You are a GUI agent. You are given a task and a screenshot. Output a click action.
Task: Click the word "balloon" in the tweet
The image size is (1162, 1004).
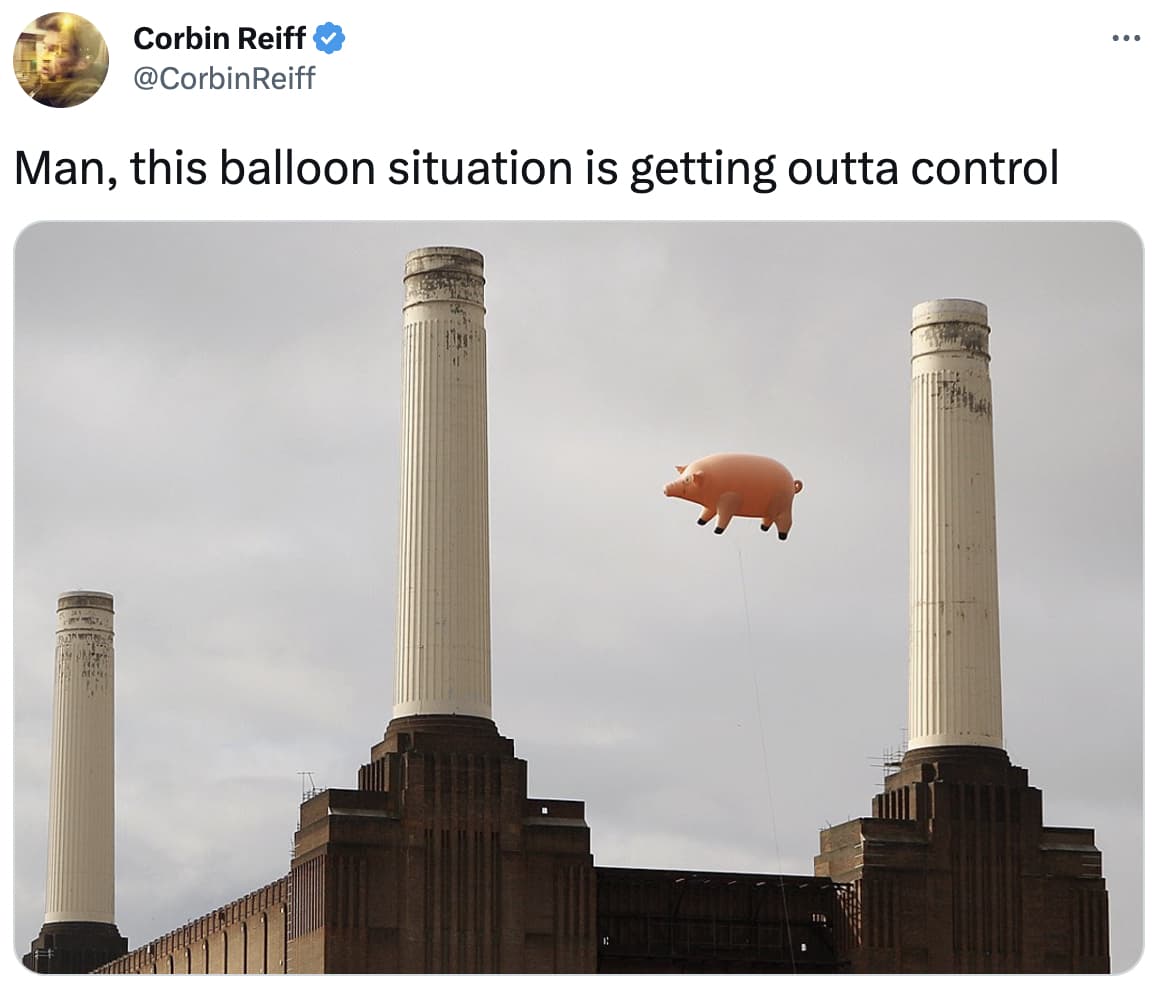297,168
